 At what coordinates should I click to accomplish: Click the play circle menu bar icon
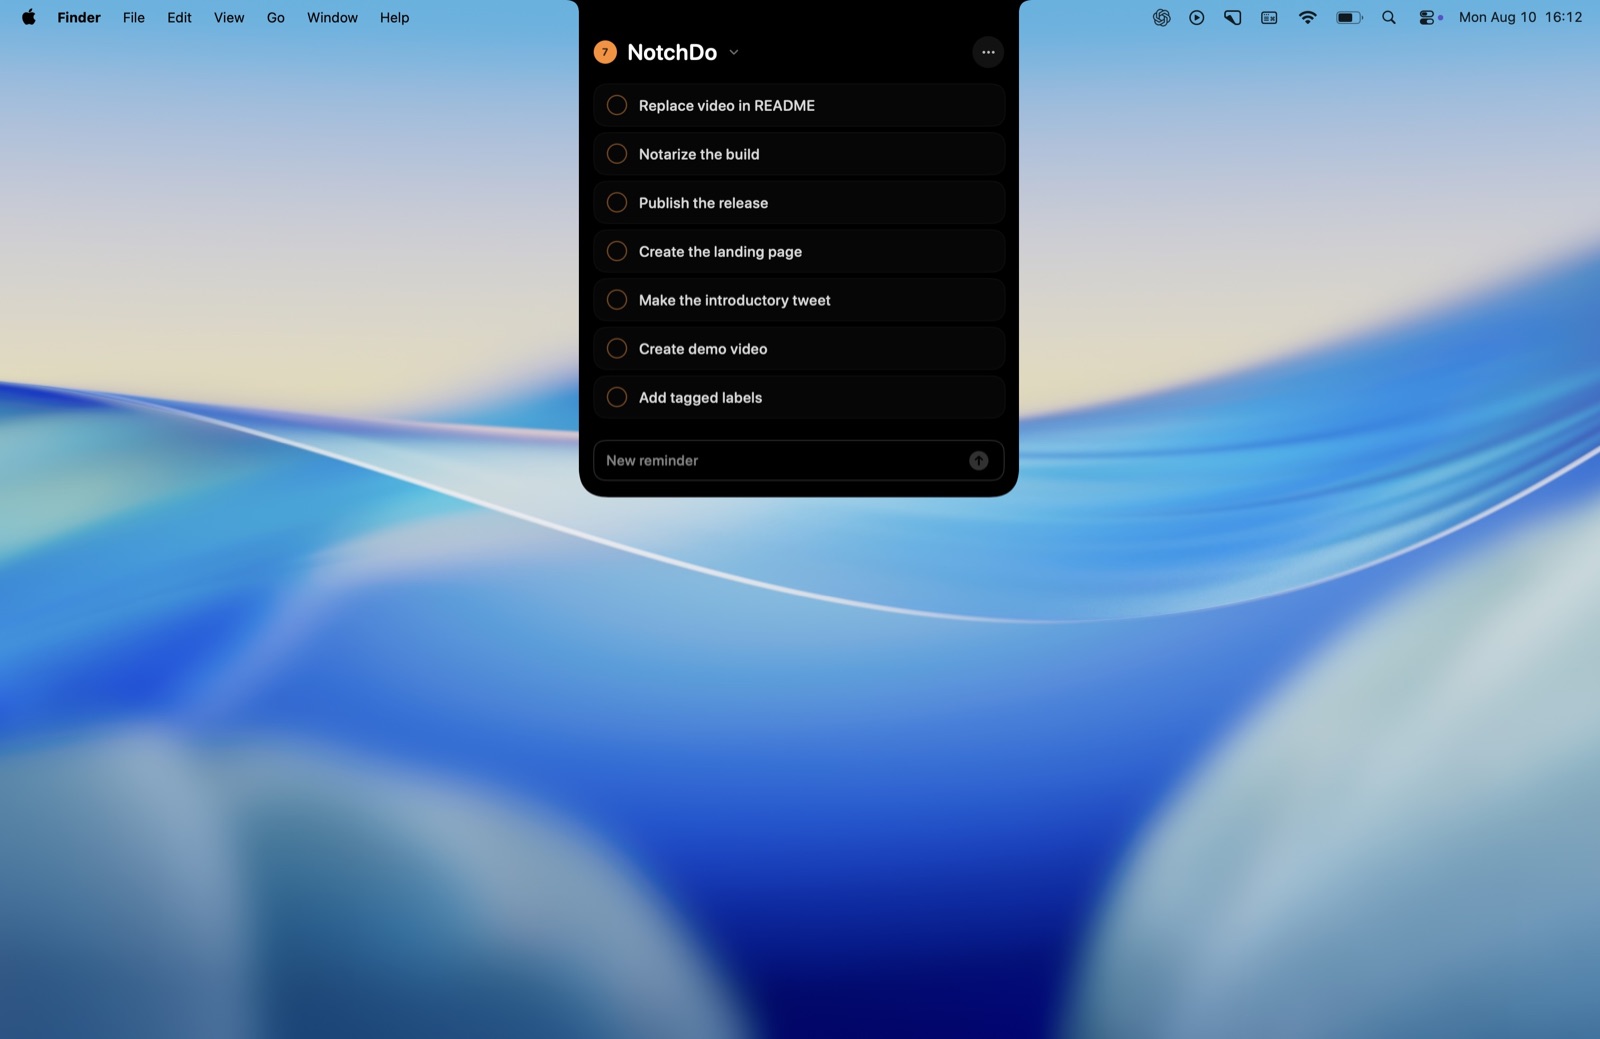(1196, 17)
